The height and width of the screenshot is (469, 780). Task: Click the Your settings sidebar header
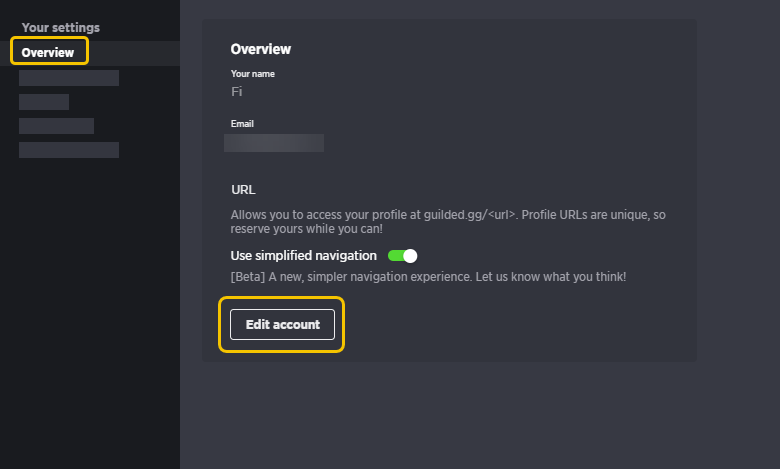(x=61, y=27)
